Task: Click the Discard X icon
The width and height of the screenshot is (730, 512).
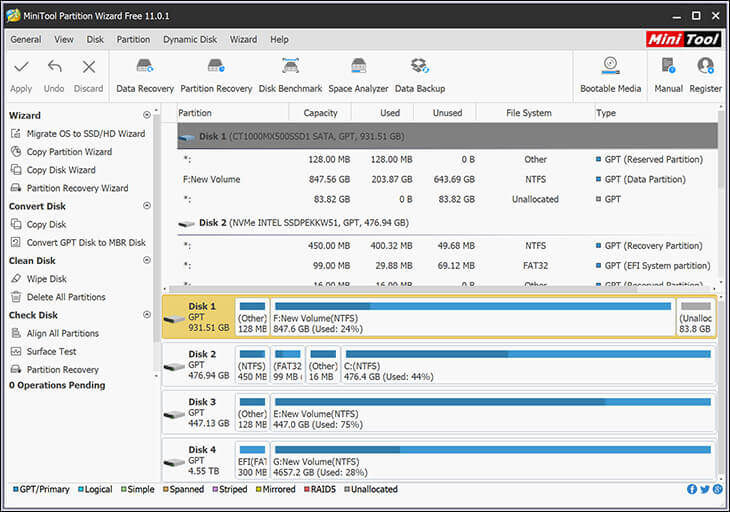Action: click(88, 67)
